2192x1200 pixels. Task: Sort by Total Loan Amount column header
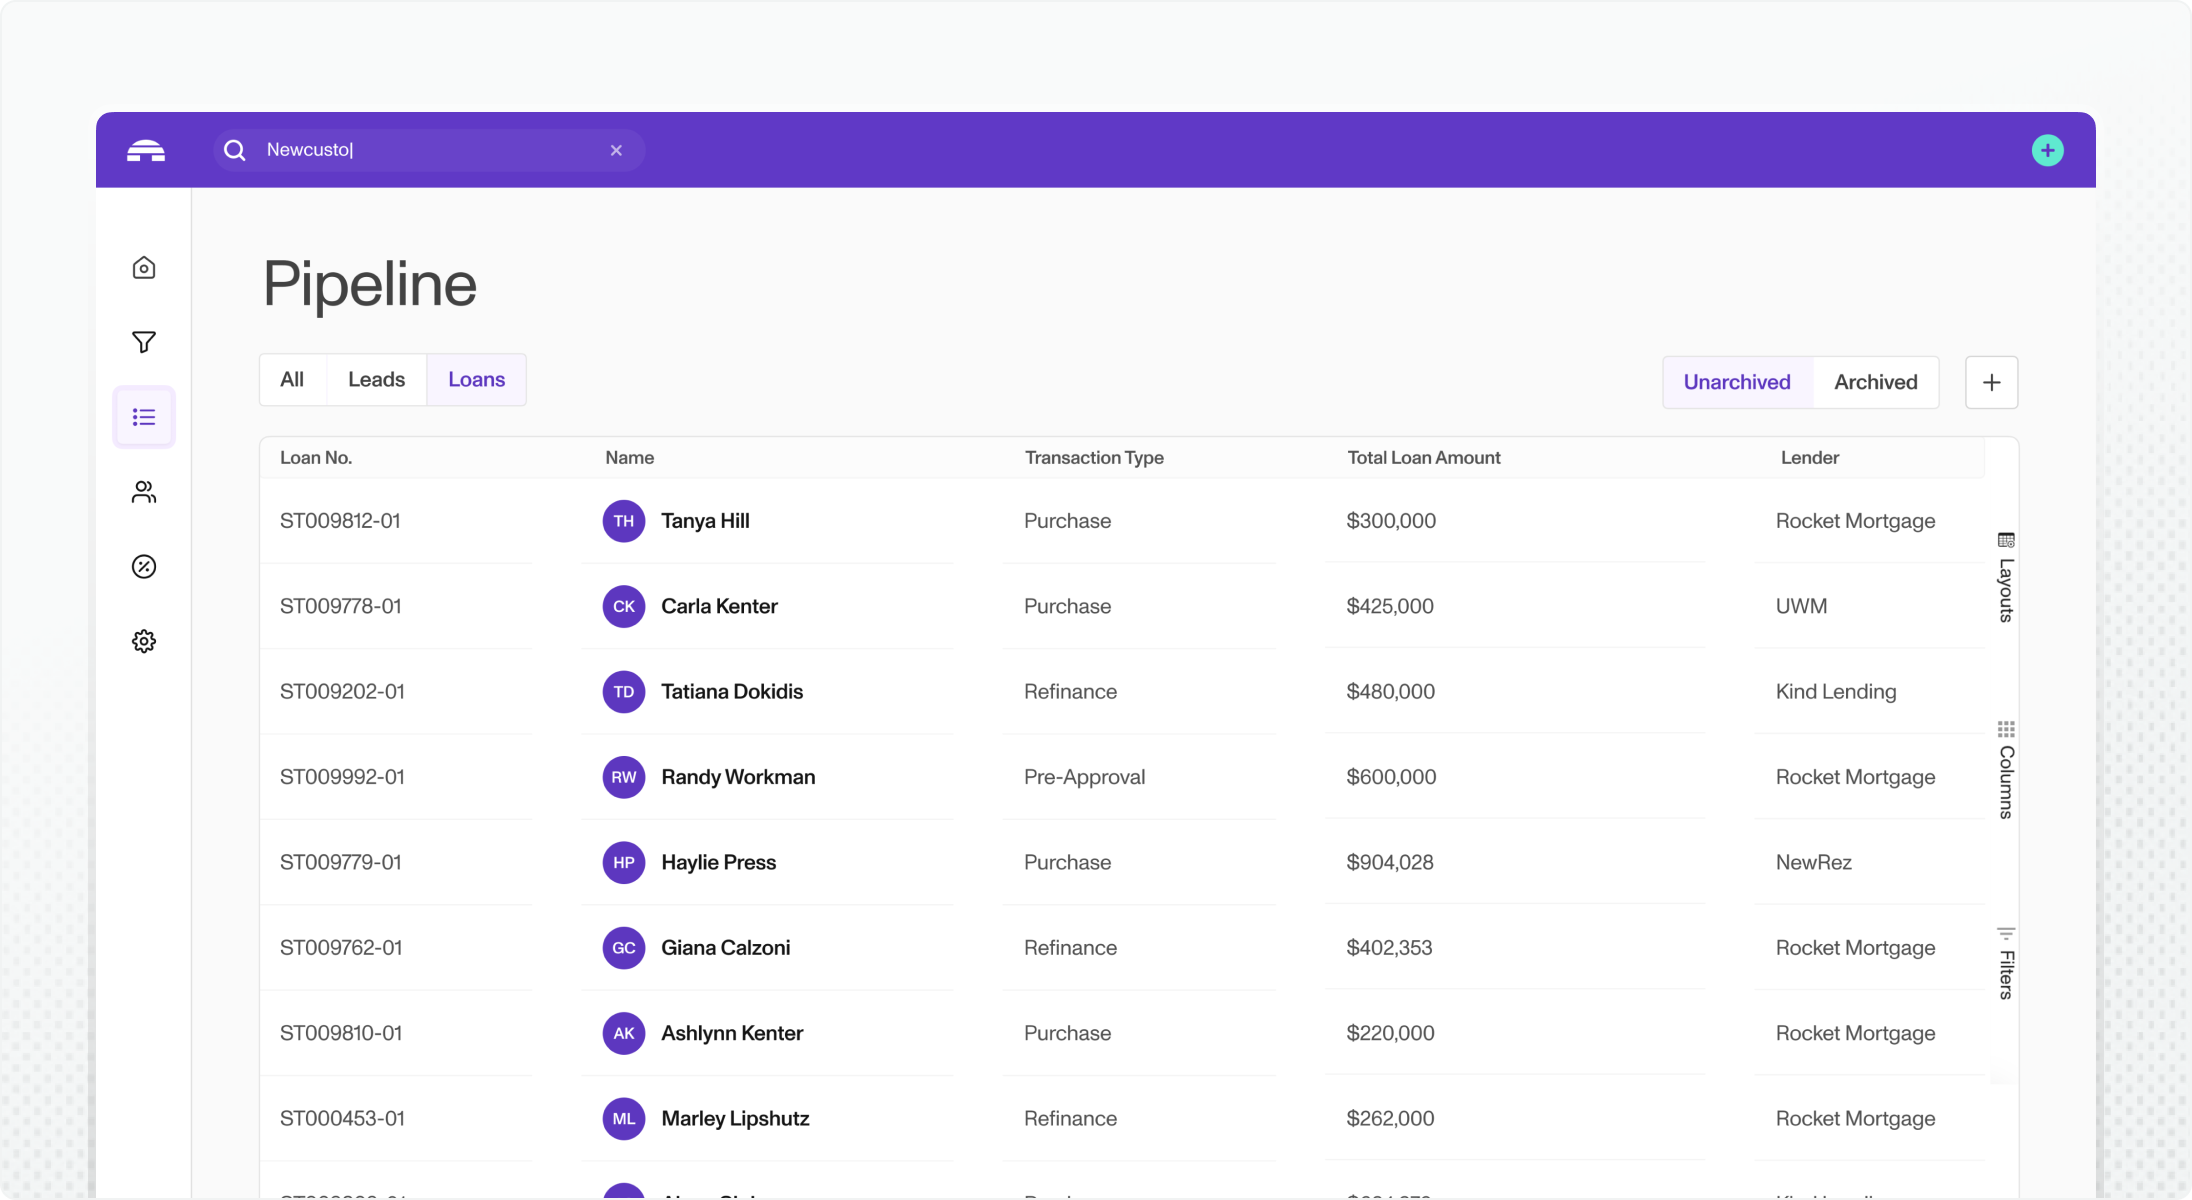(x=1423, y=458)
